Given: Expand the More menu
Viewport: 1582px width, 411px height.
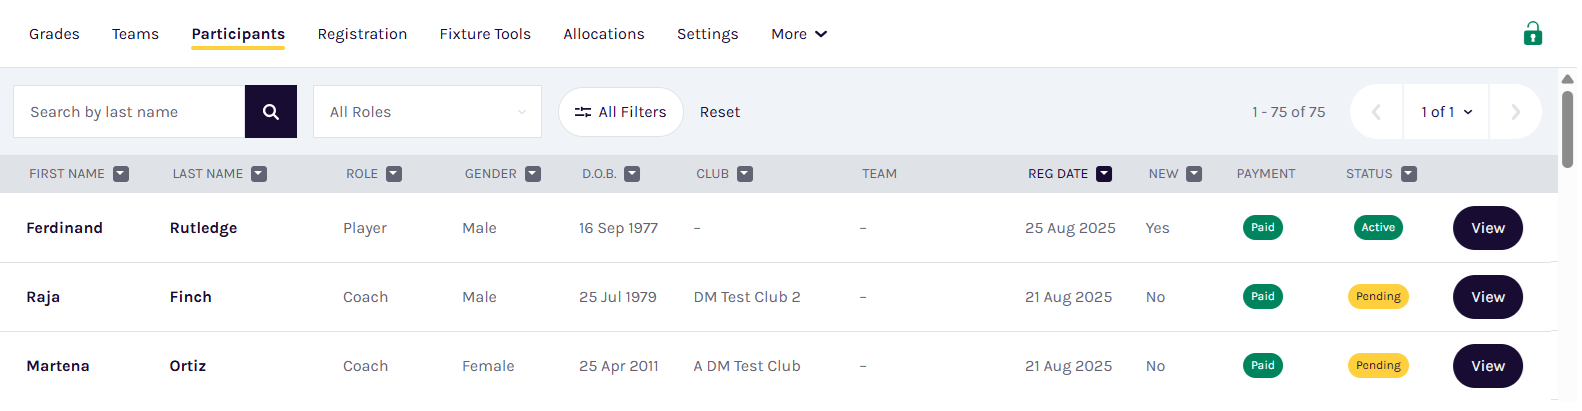Looking at the screenshot, I should pyautogui.click(x=799, y=34).
